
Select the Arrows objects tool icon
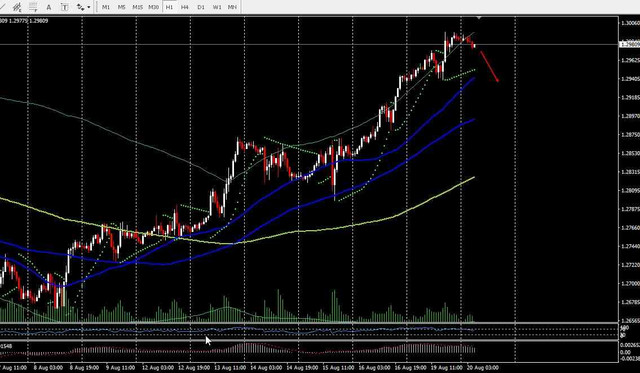pyautogui.click(x=80, y=7)
